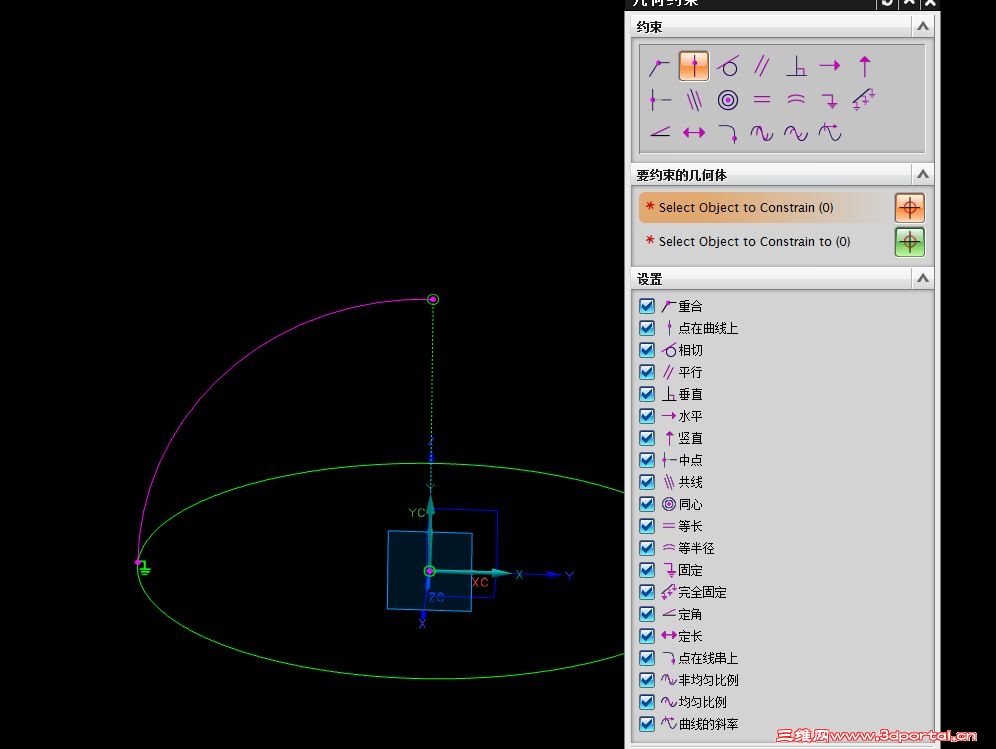Uncheck the 固定 (Fixed) checkbox
The height and width of the screenshot is (749, 996).
coord(647,570)
